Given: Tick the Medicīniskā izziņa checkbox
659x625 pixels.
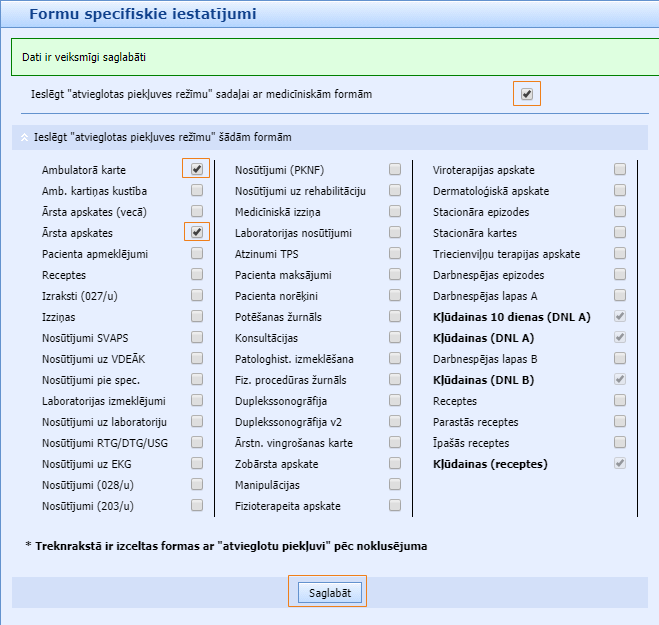Looking at the screenshot, I should click(396, 211).
